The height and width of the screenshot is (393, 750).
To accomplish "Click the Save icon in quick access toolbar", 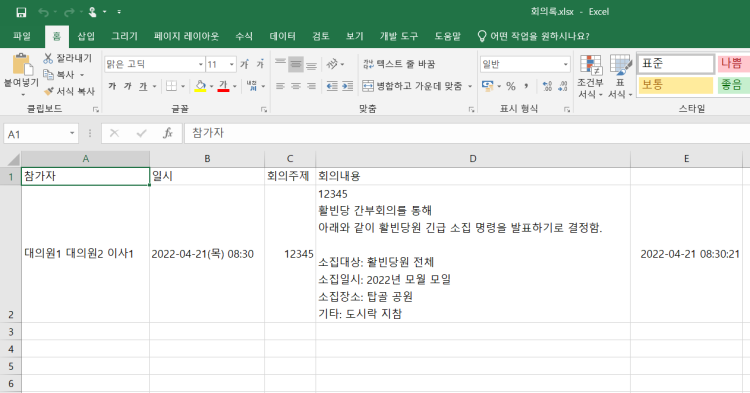I will [21, 12].
